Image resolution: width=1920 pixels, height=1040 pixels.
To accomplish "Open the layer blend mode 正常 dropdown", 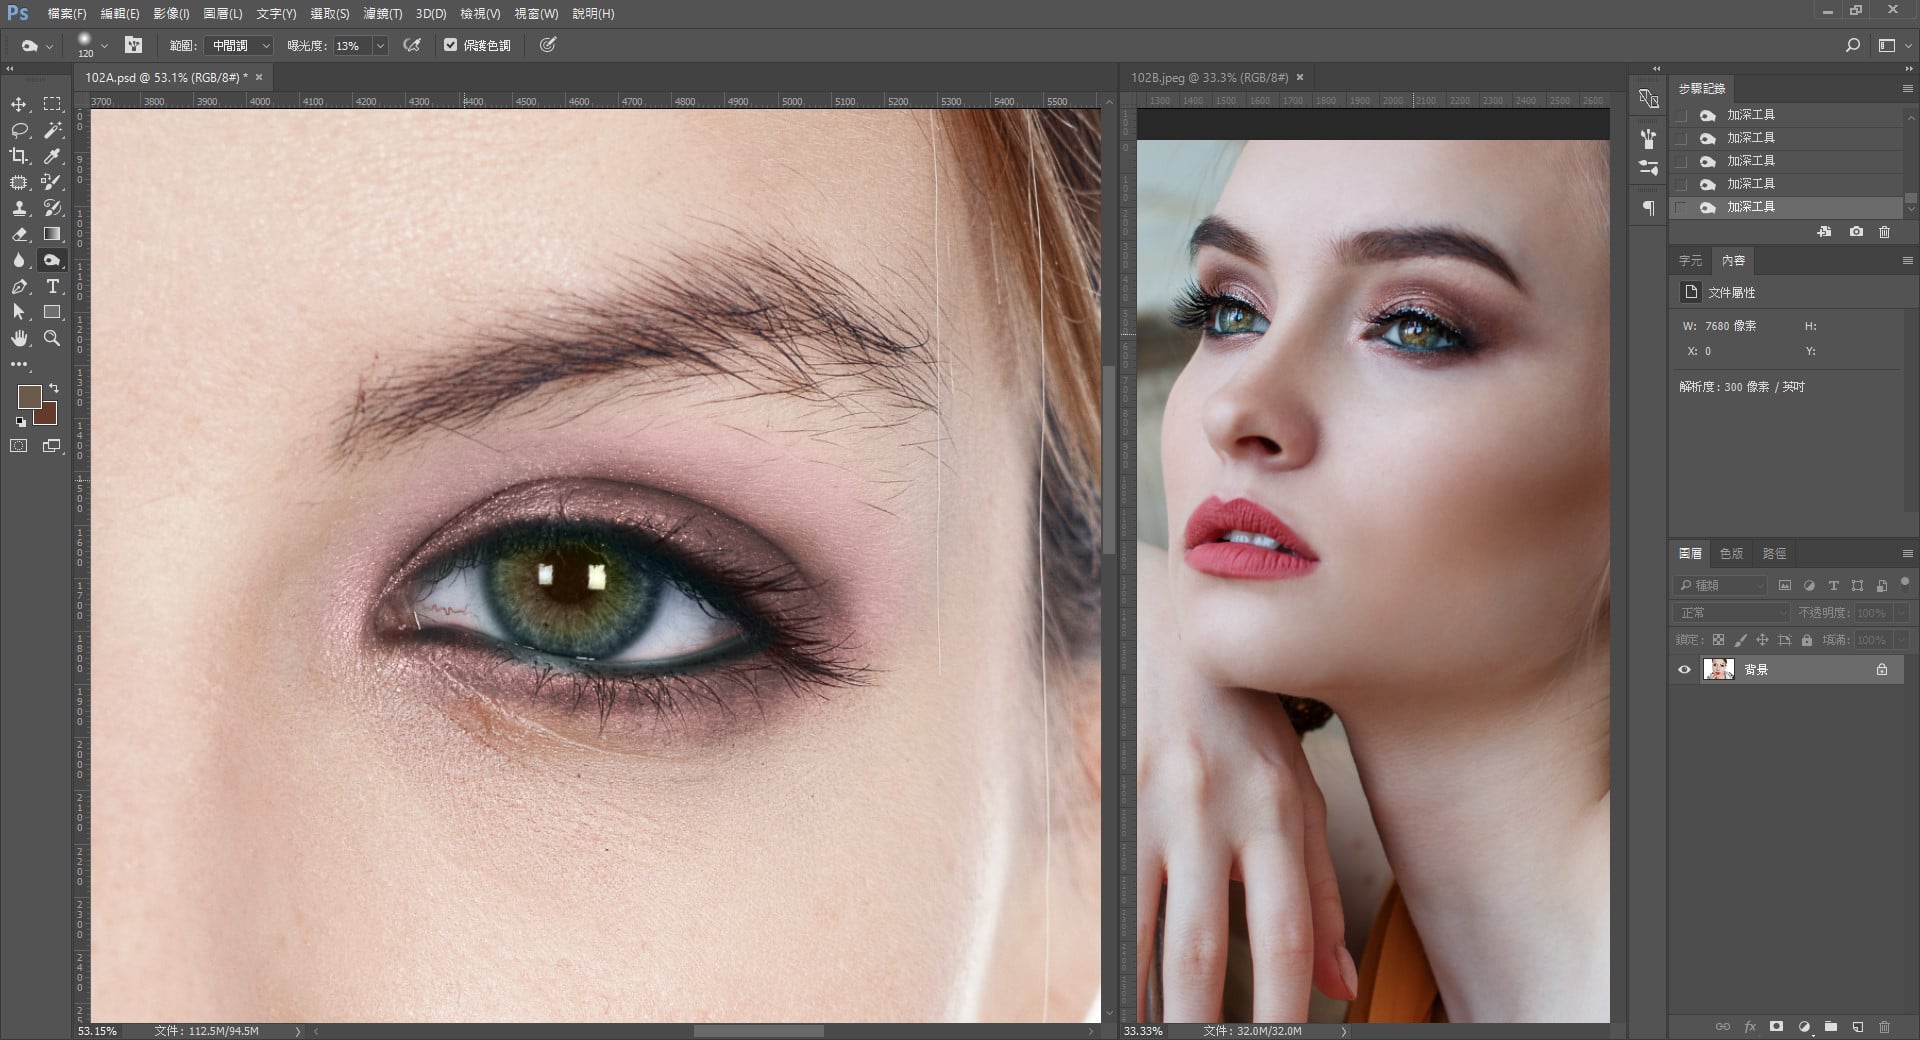I will pos(1731,613).
